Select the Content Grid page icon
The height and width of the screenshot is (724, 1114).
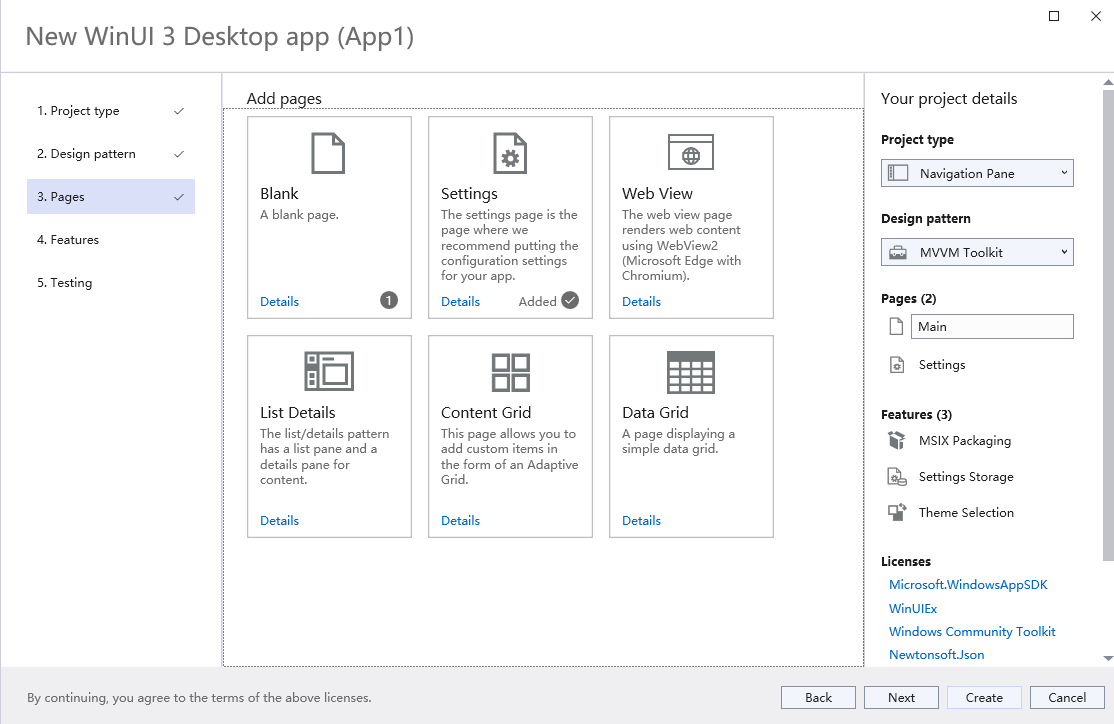510,372
